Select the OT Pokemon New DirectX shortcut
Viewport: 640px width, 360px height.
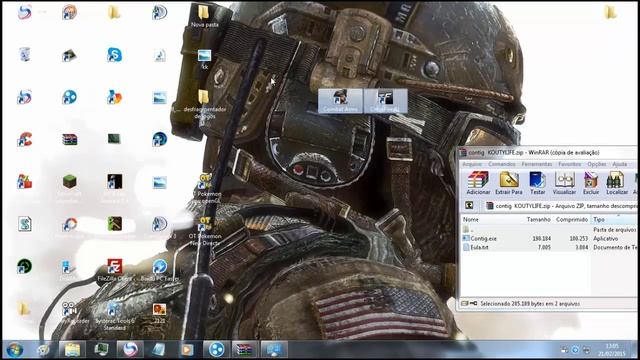(x=205, y=231)
